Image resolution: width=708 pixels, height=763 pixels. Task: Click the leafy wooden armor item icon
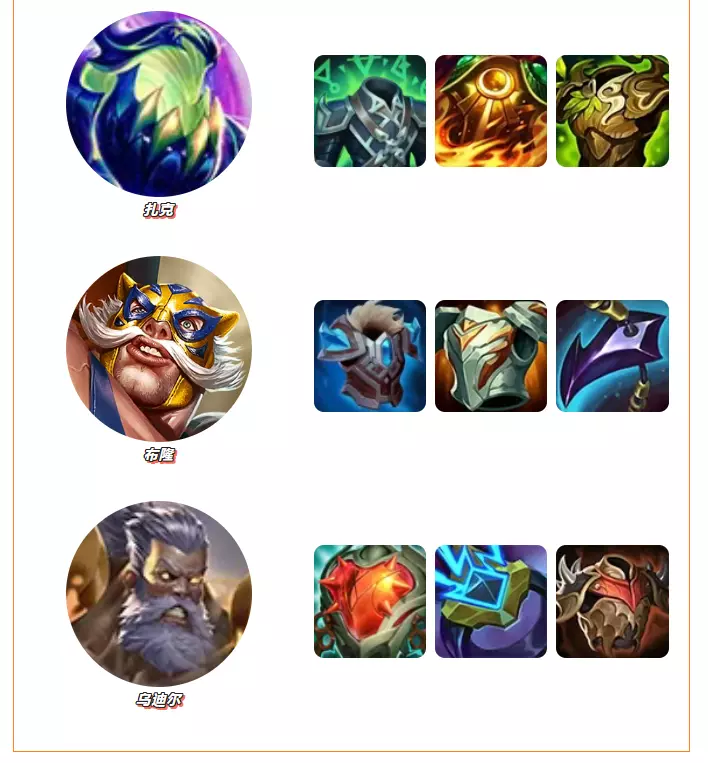click(612, 111)
